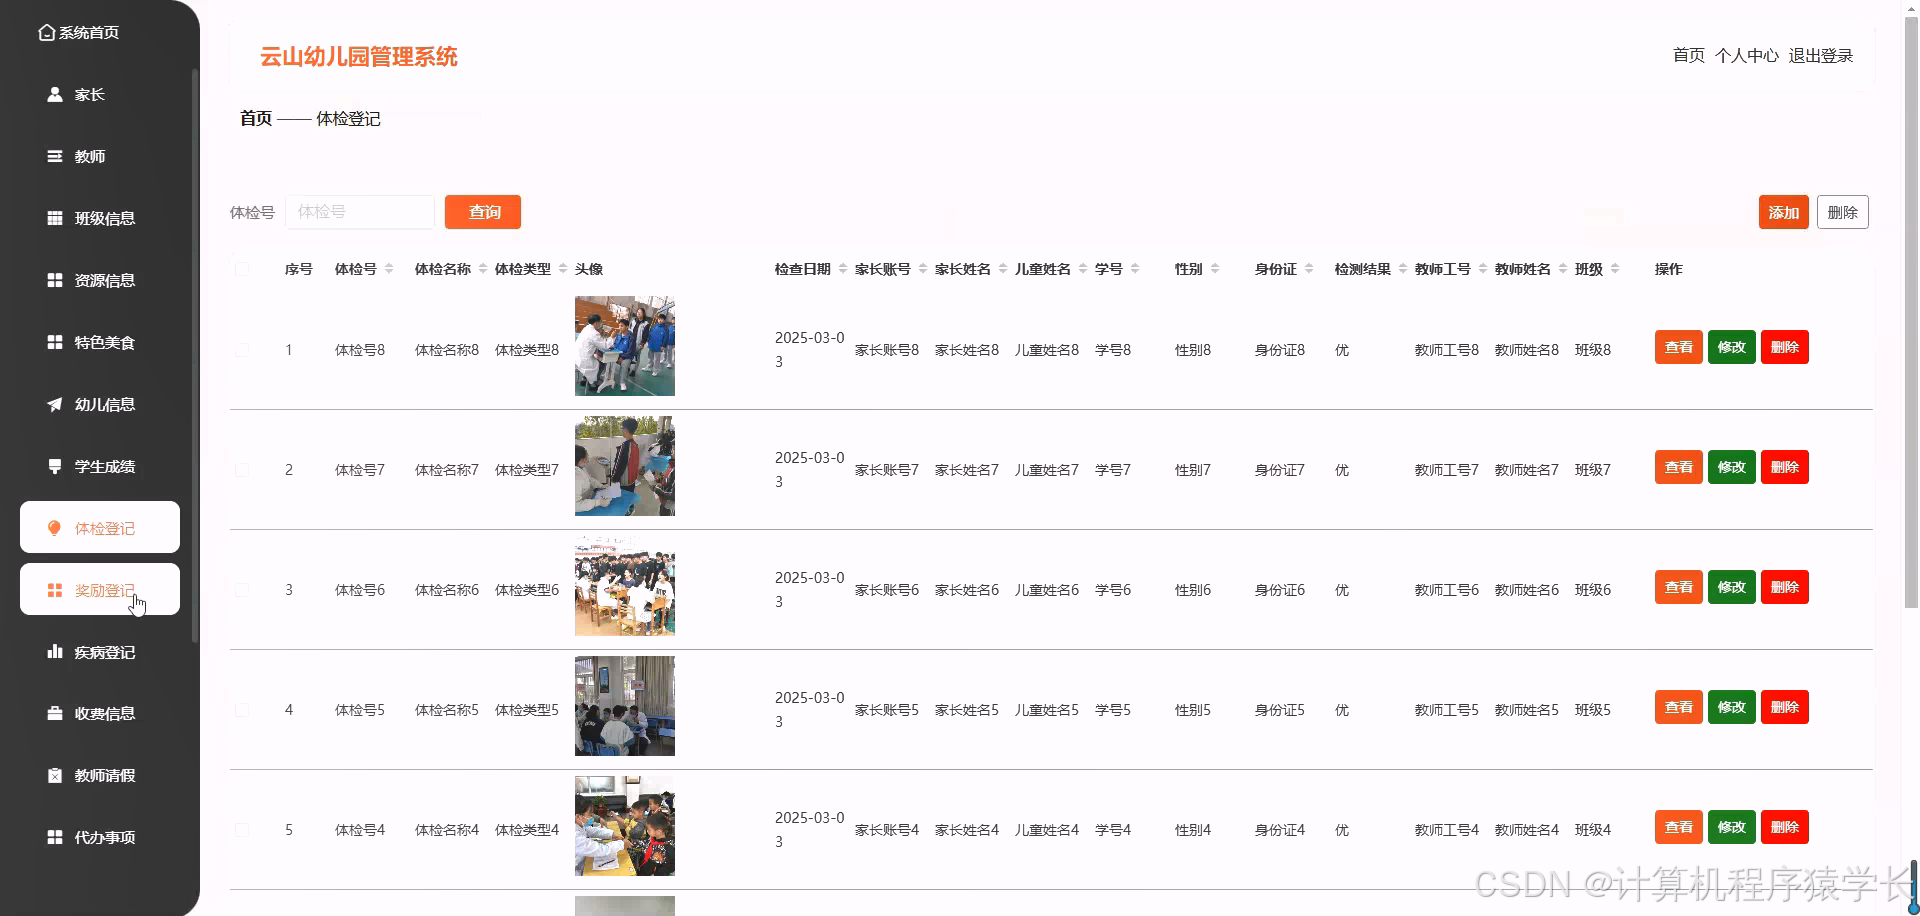
Task: Click 查看 for row 体检号8
Action: (1679, 348)
